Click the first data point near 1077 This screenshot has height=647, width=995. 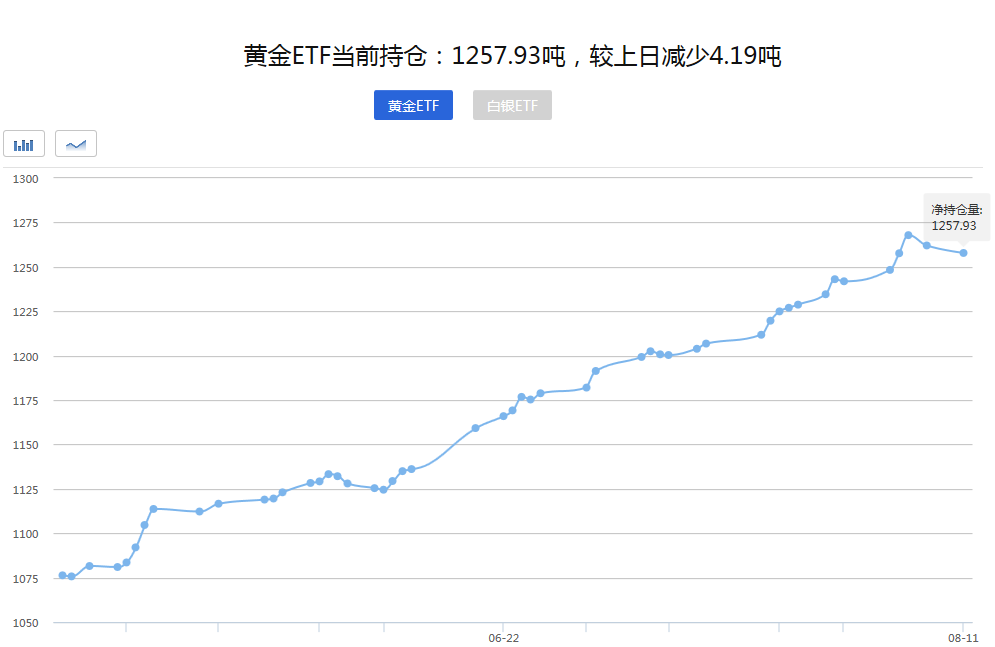[x=62, y=574]
